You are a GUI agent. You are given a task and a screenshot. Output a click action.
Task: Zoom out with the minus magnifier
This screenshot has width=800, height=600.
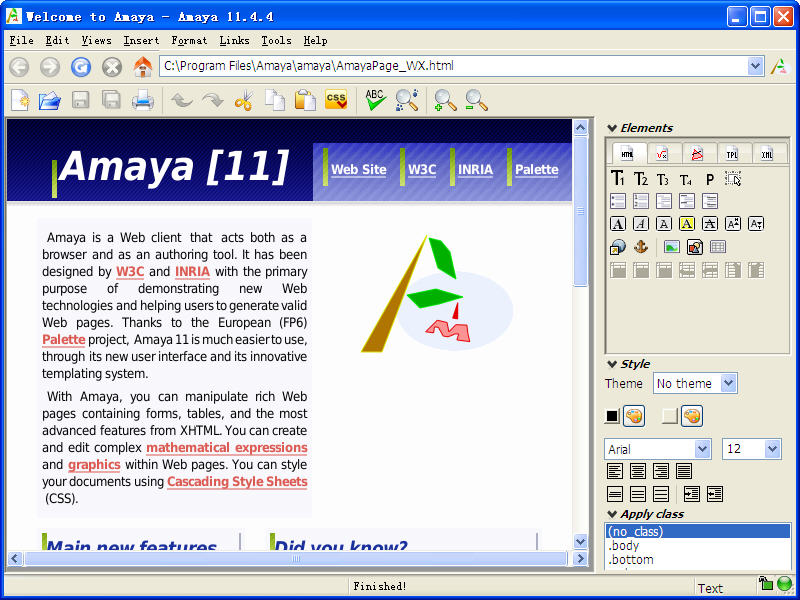tap(477, 100)
